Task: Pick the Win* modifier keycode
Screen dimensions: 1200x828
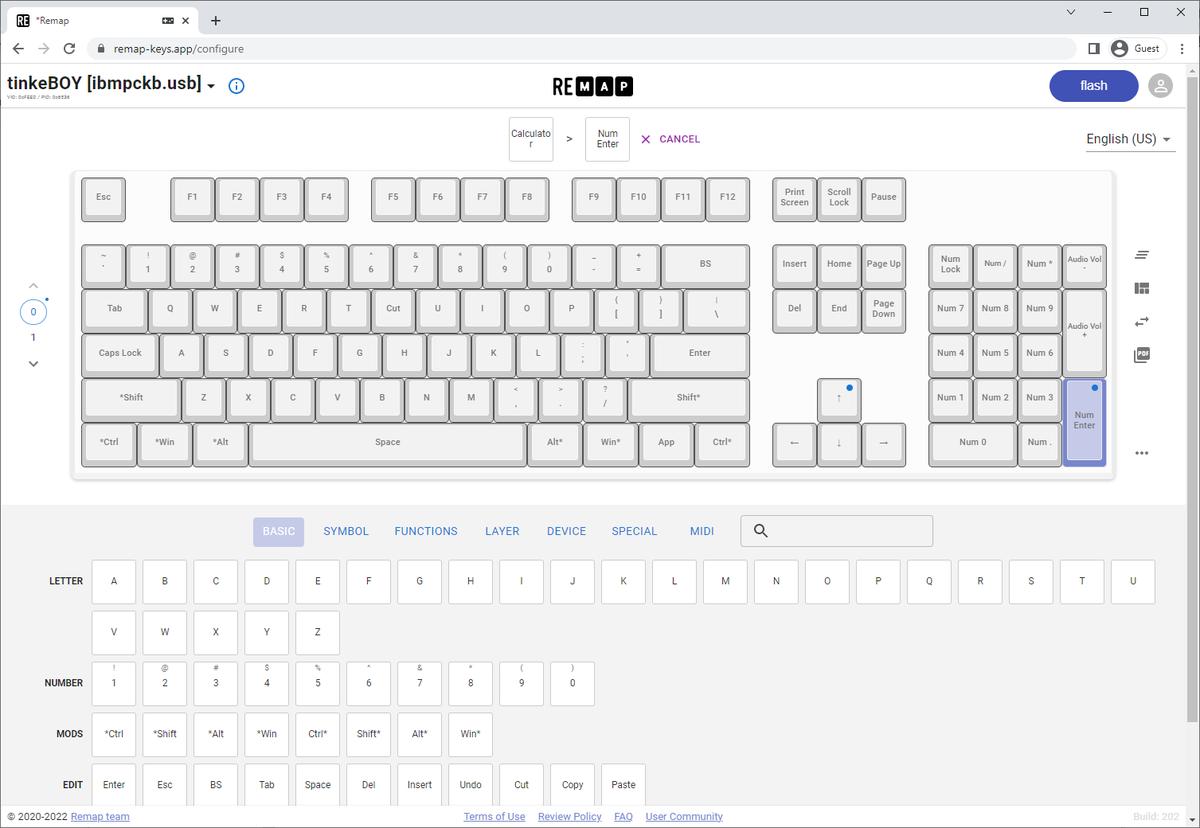Action: coord(470,734)
